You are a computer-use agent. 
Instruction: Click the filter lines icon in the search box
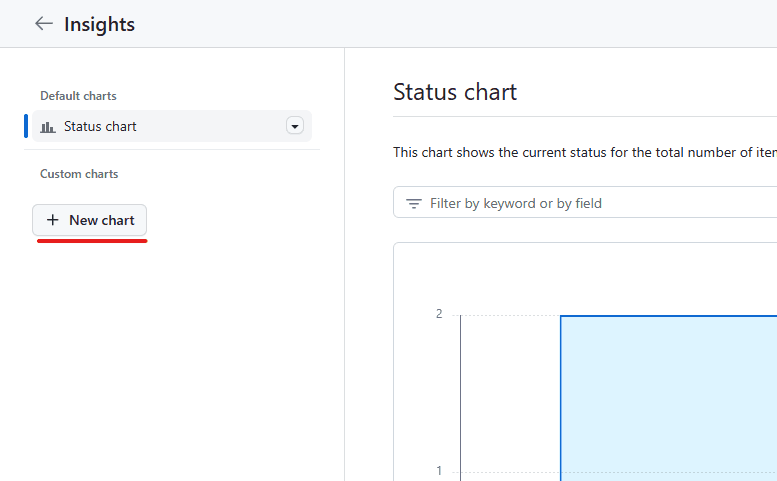413,203
